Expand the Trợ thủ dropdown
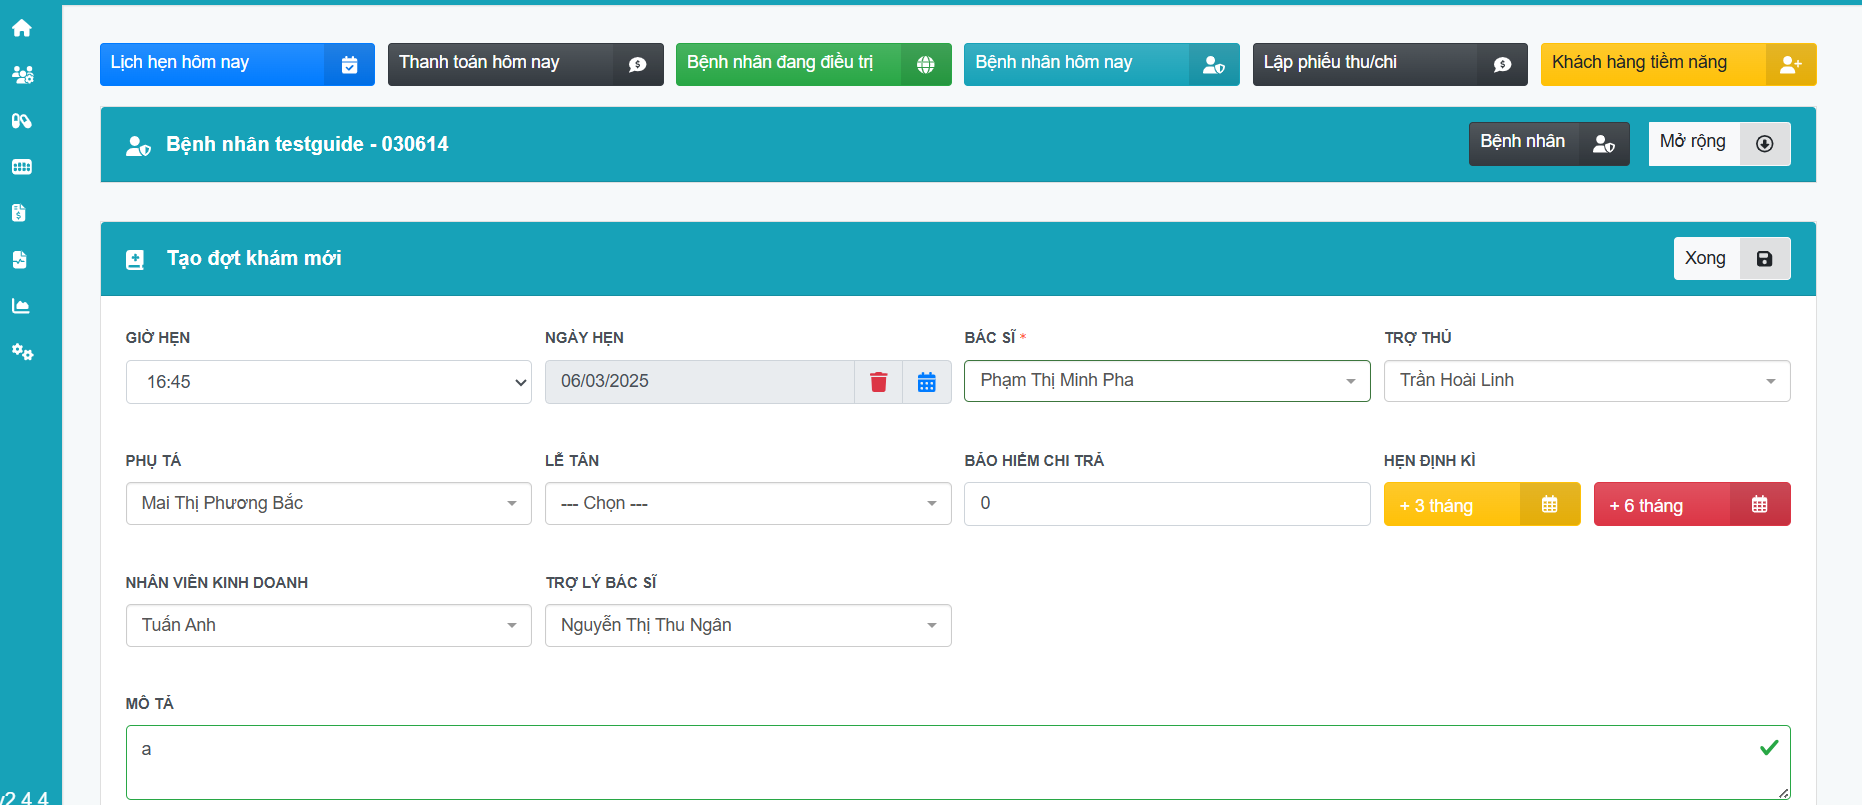Viewport: 1862px width, 805px height. (1586, 381)
